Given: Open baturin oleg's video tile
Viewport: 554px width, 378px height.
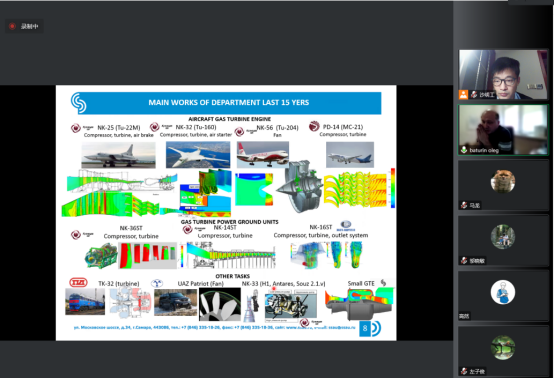Looking at the screenshot, I should click(503, 130).
